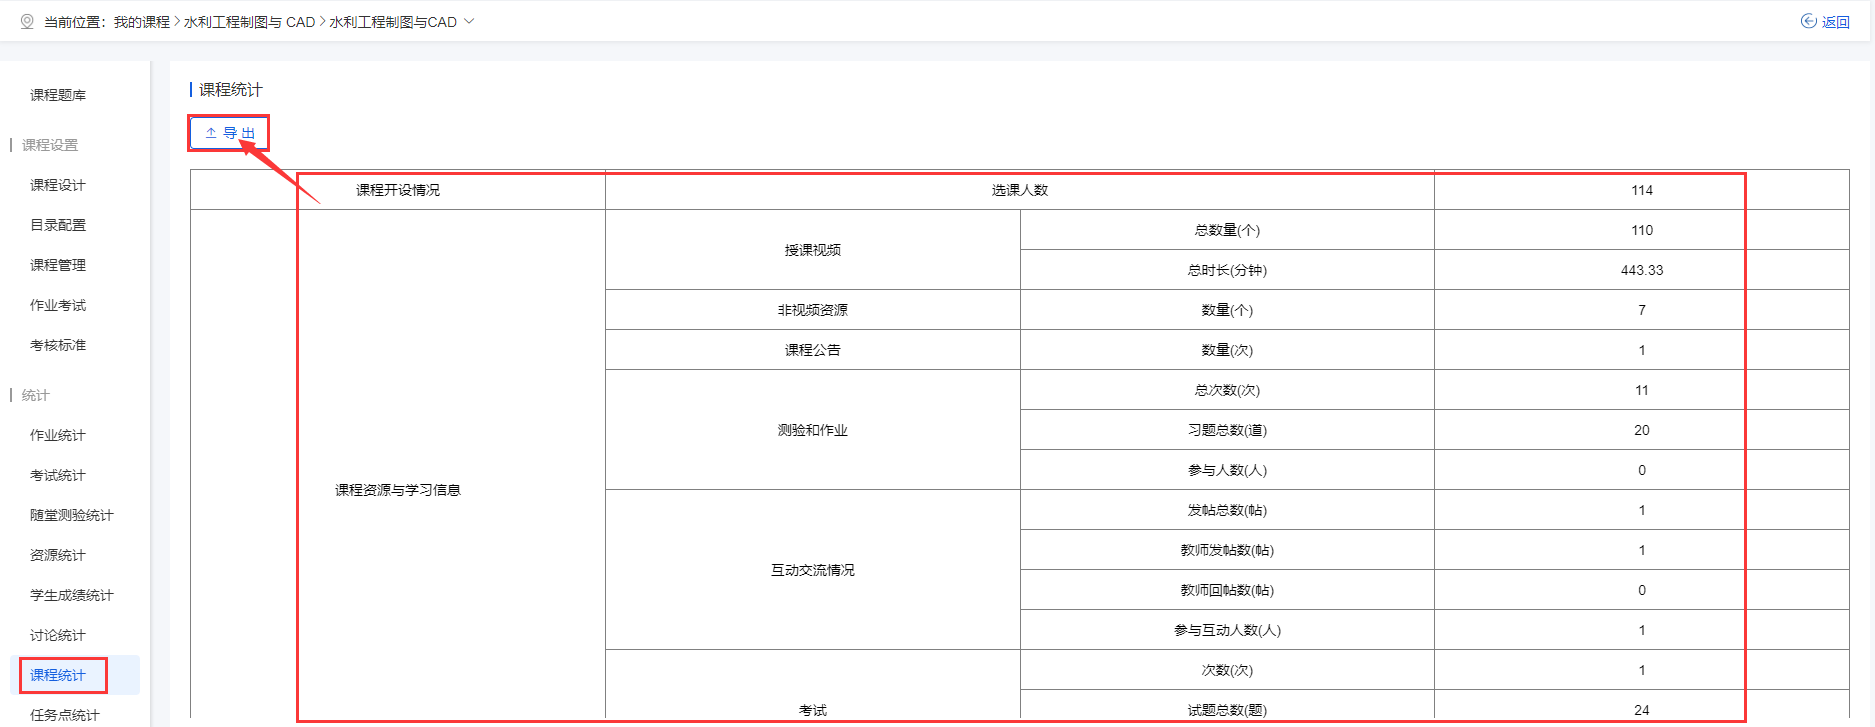Image resolution: width=1875 pixels, height=727 pixels.
Task: Expand the breadcrumb course dropdown chevron
Action: click(469, 21)
